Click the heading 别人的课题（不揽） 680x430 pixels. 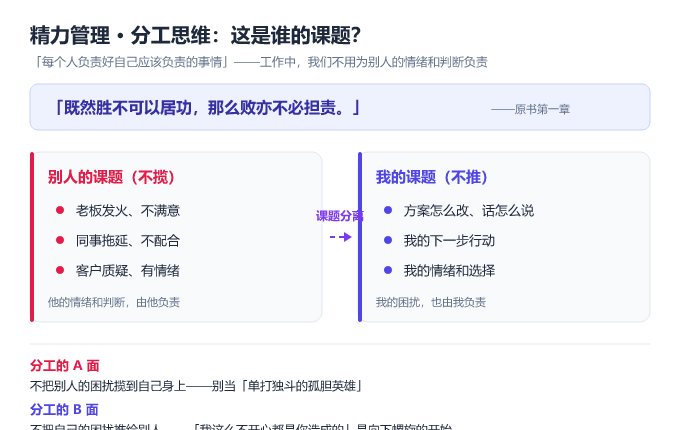tap(111, 177)
